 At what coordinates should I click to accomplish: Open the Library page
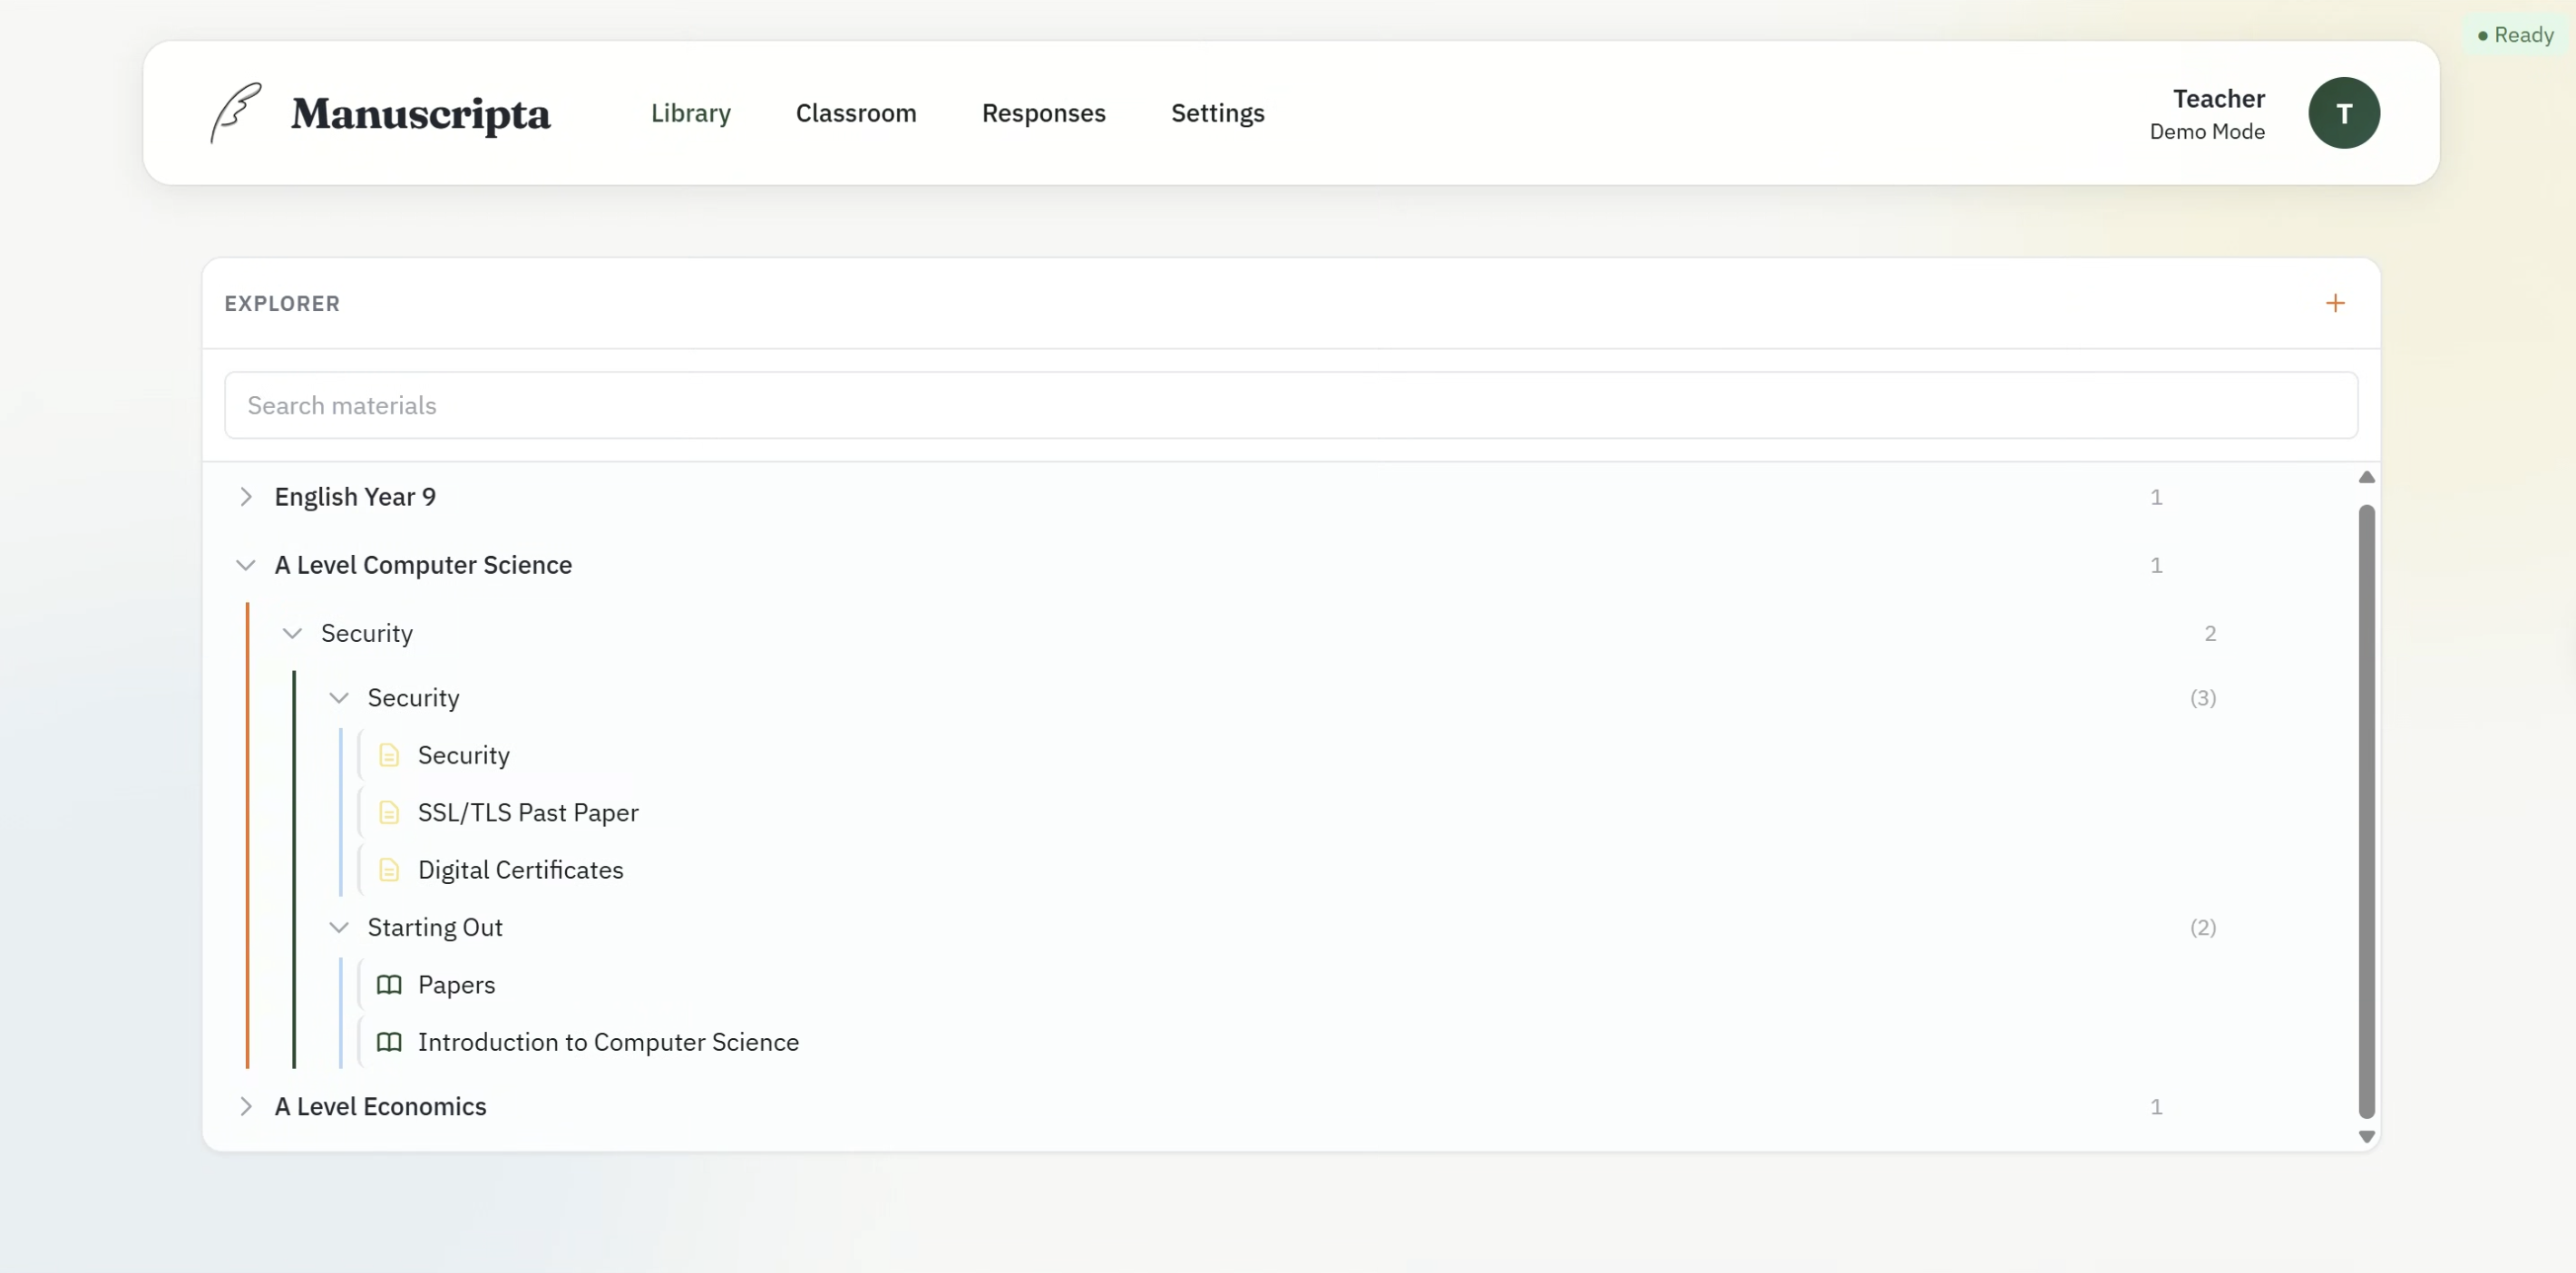[x=690, y=113]
